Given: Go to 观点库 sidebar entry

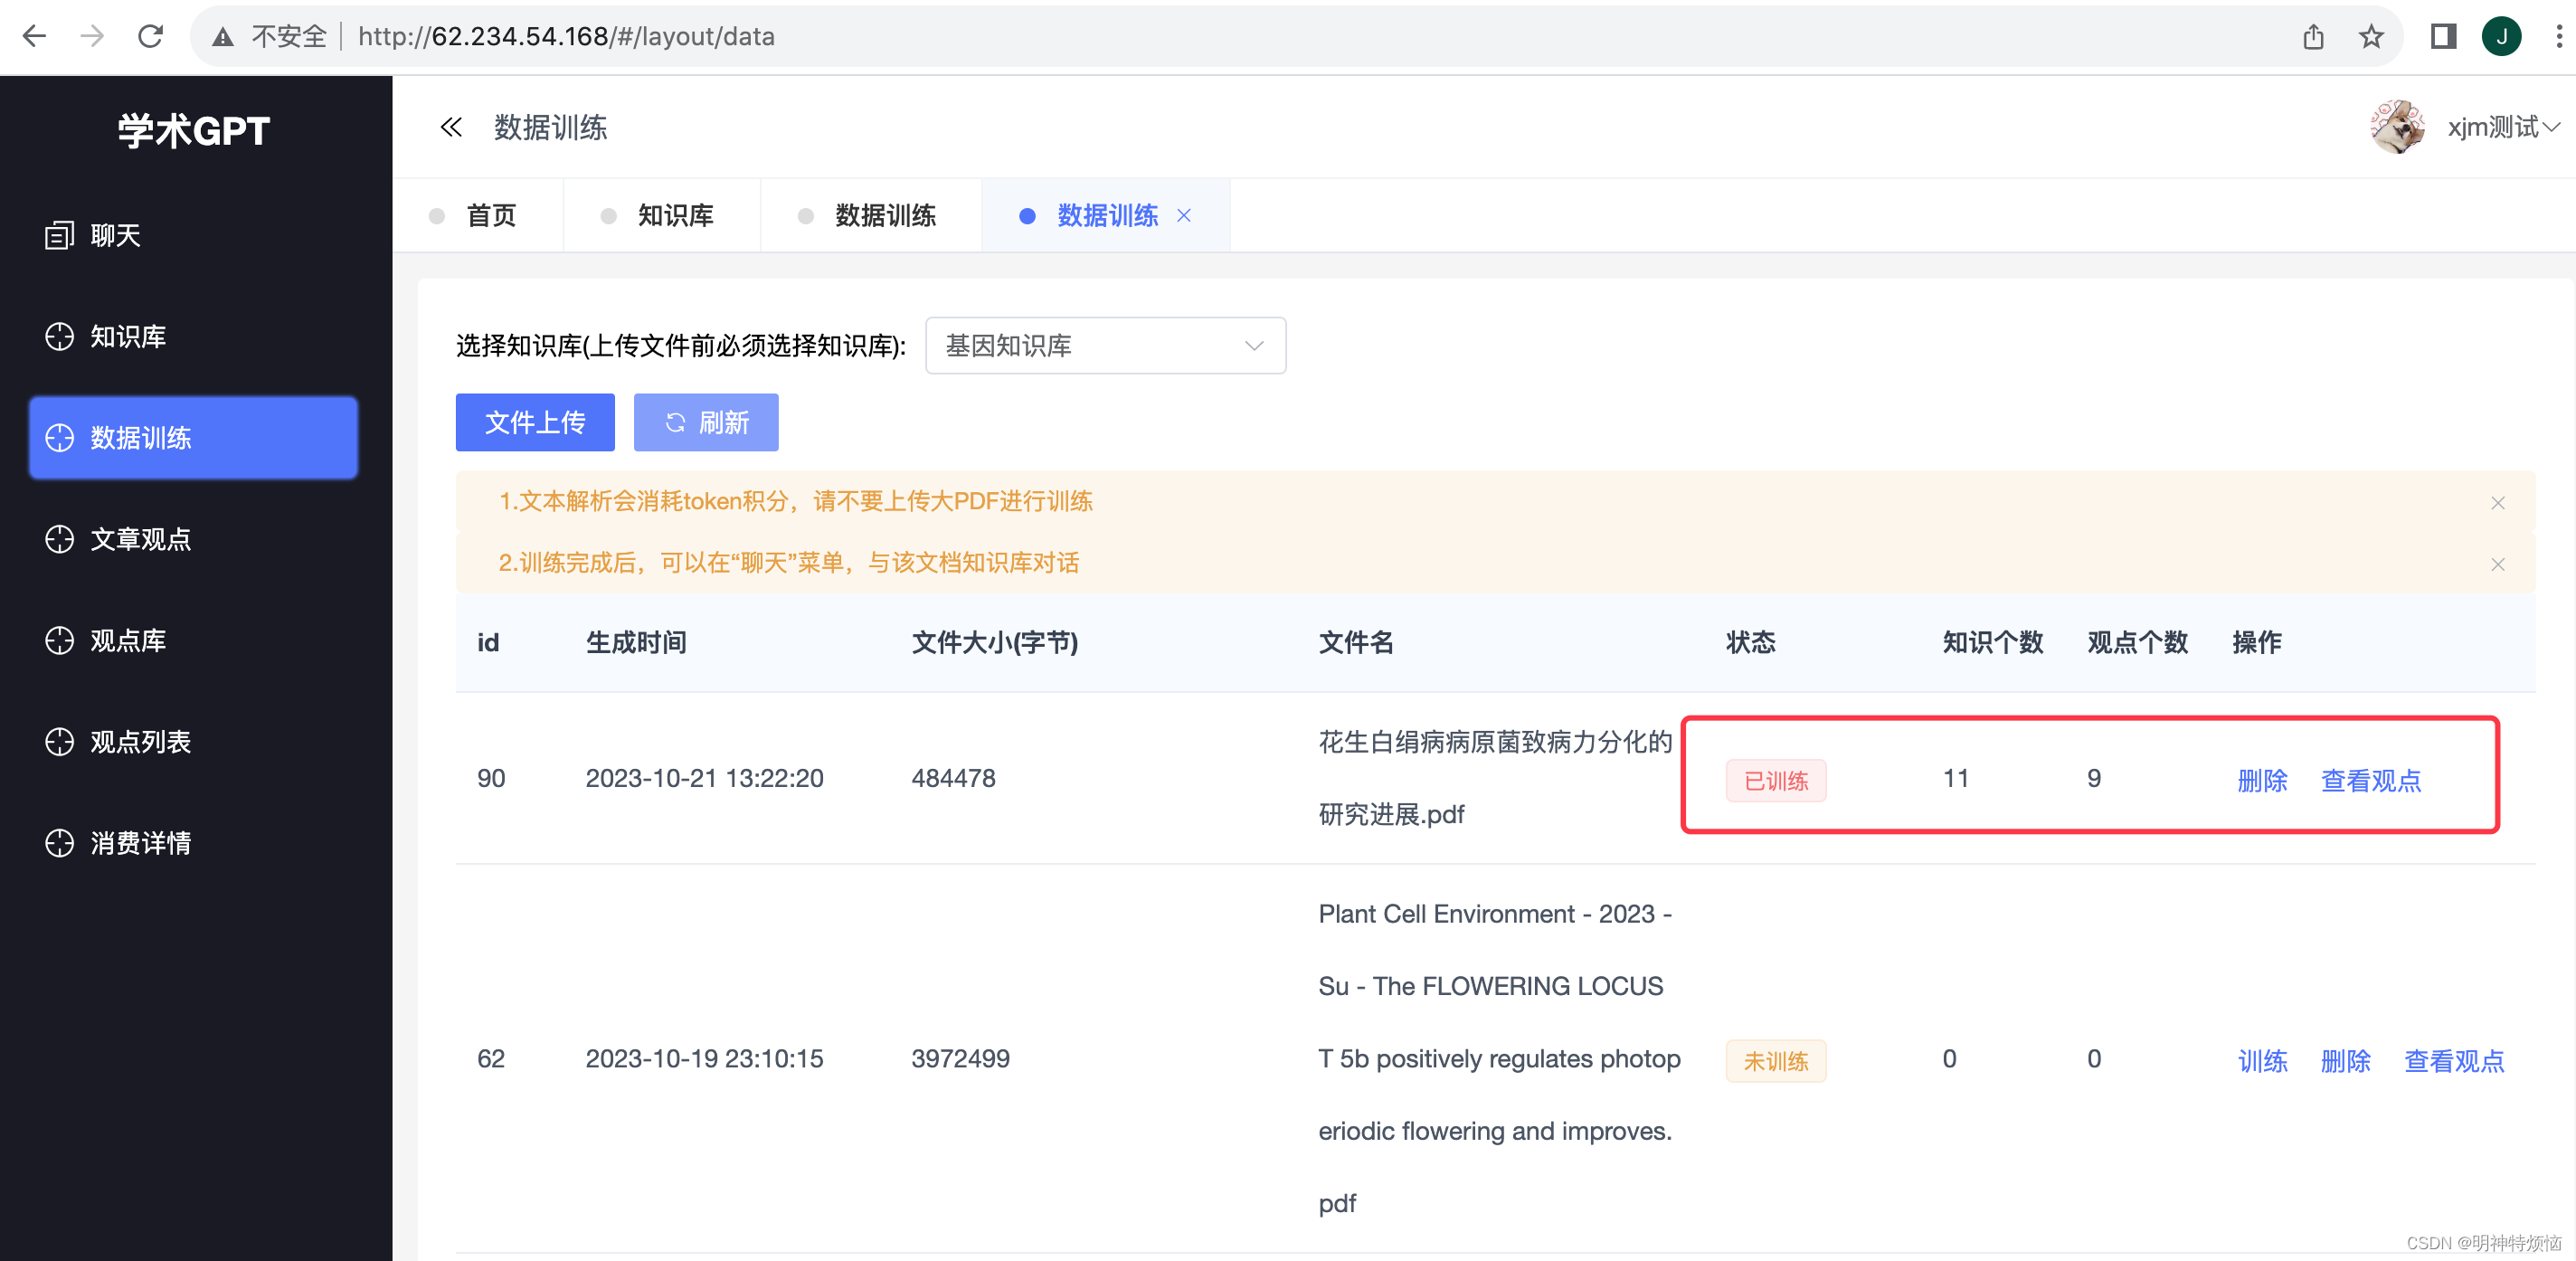Looking at the screenshot, I should [127, 640].
